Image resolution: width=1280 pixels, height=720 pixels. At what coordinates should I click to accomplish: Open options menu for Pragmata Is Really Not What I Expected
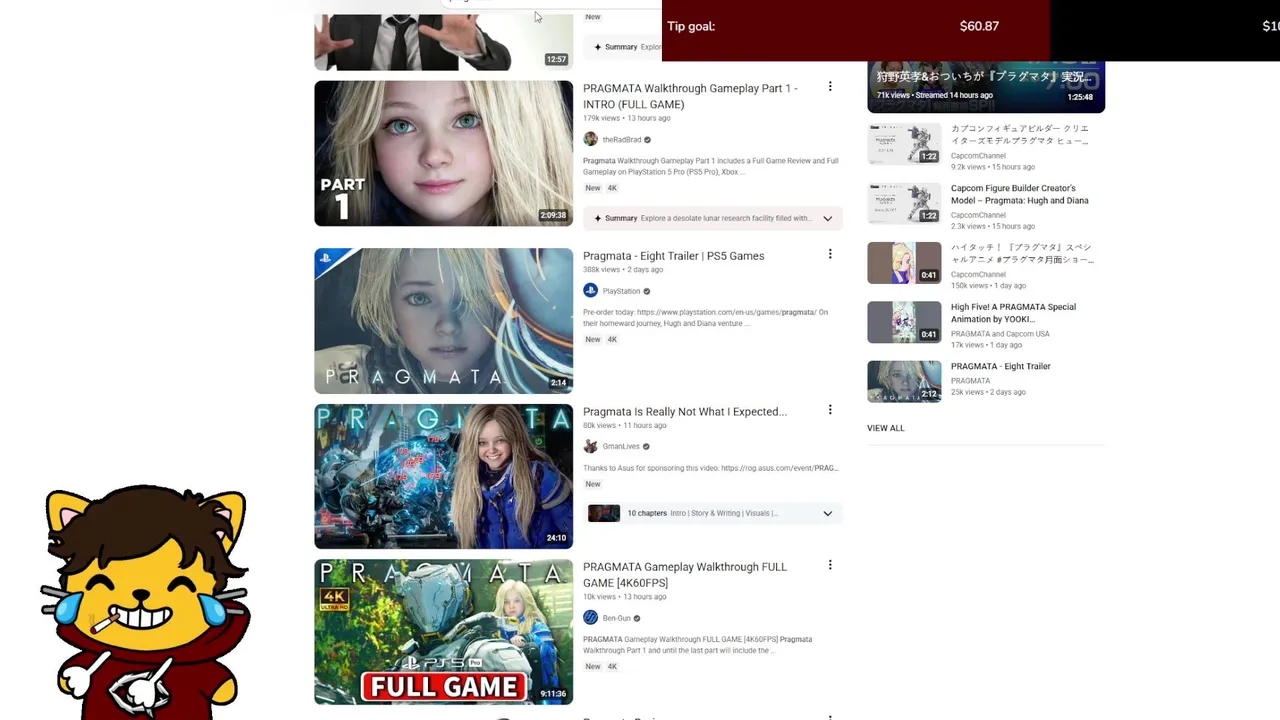[x=829, y=410]
